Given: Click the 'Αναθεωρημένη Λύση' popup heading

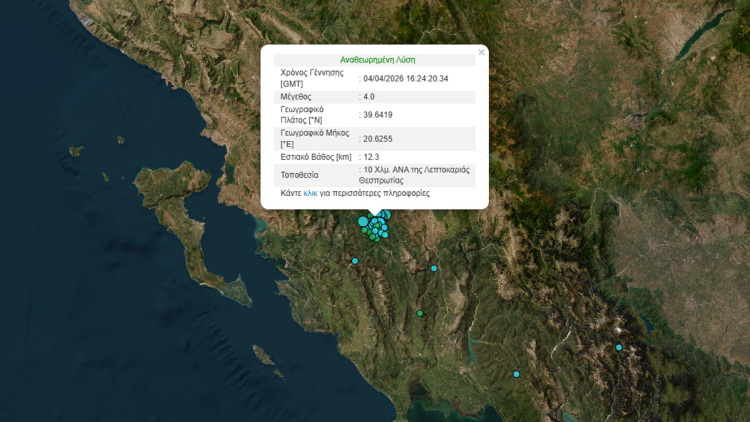Looking at the screenshot, I should click(374, 60).
